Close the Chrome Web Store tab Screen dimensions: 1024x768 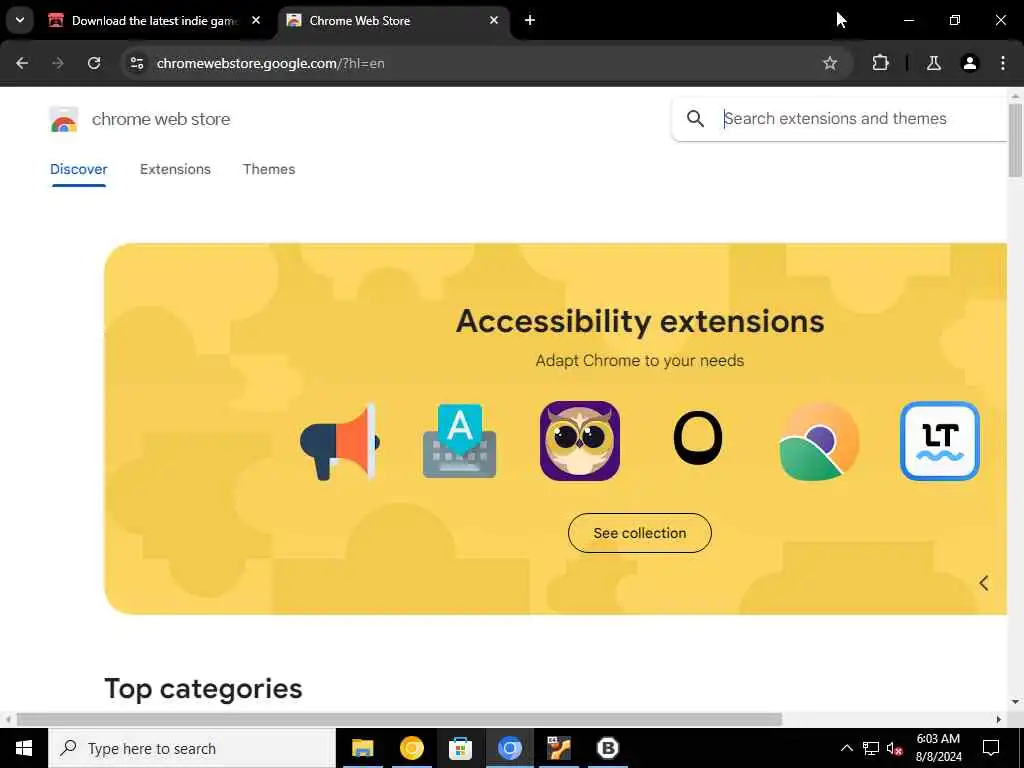(x=494, y=20)
